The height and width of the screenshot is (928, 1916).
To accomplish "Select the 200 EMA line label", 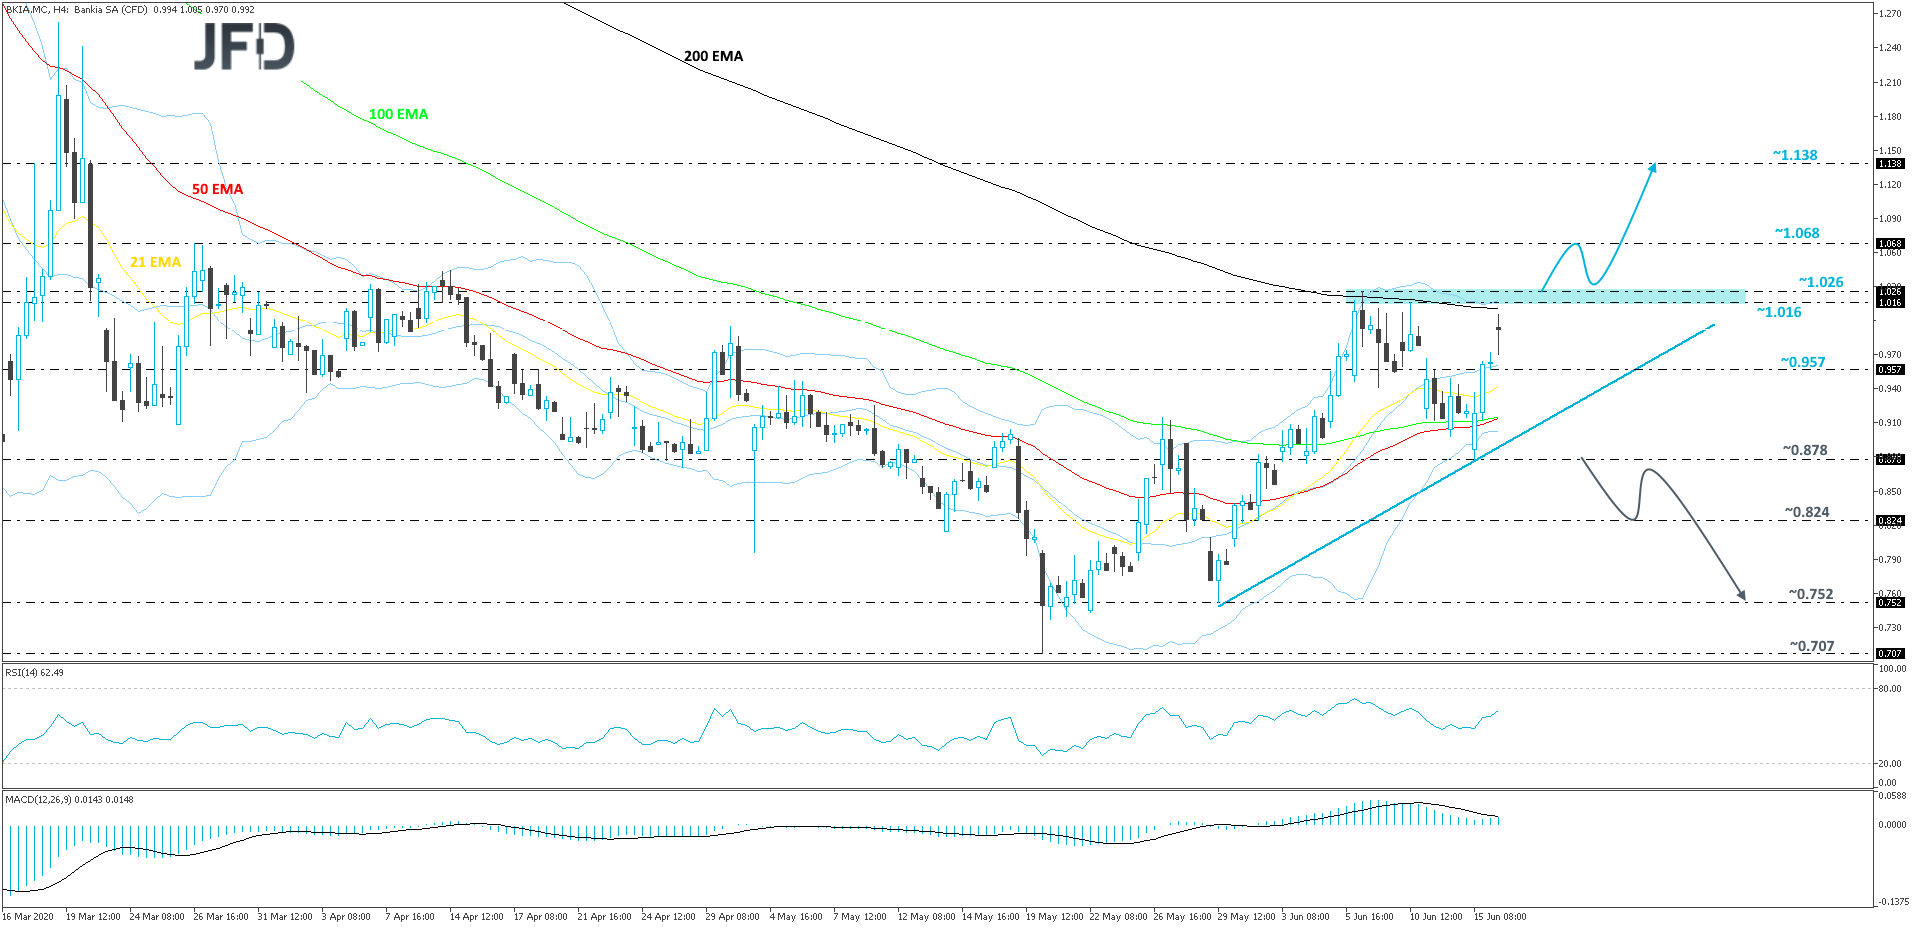I will [x=713, y=56].
